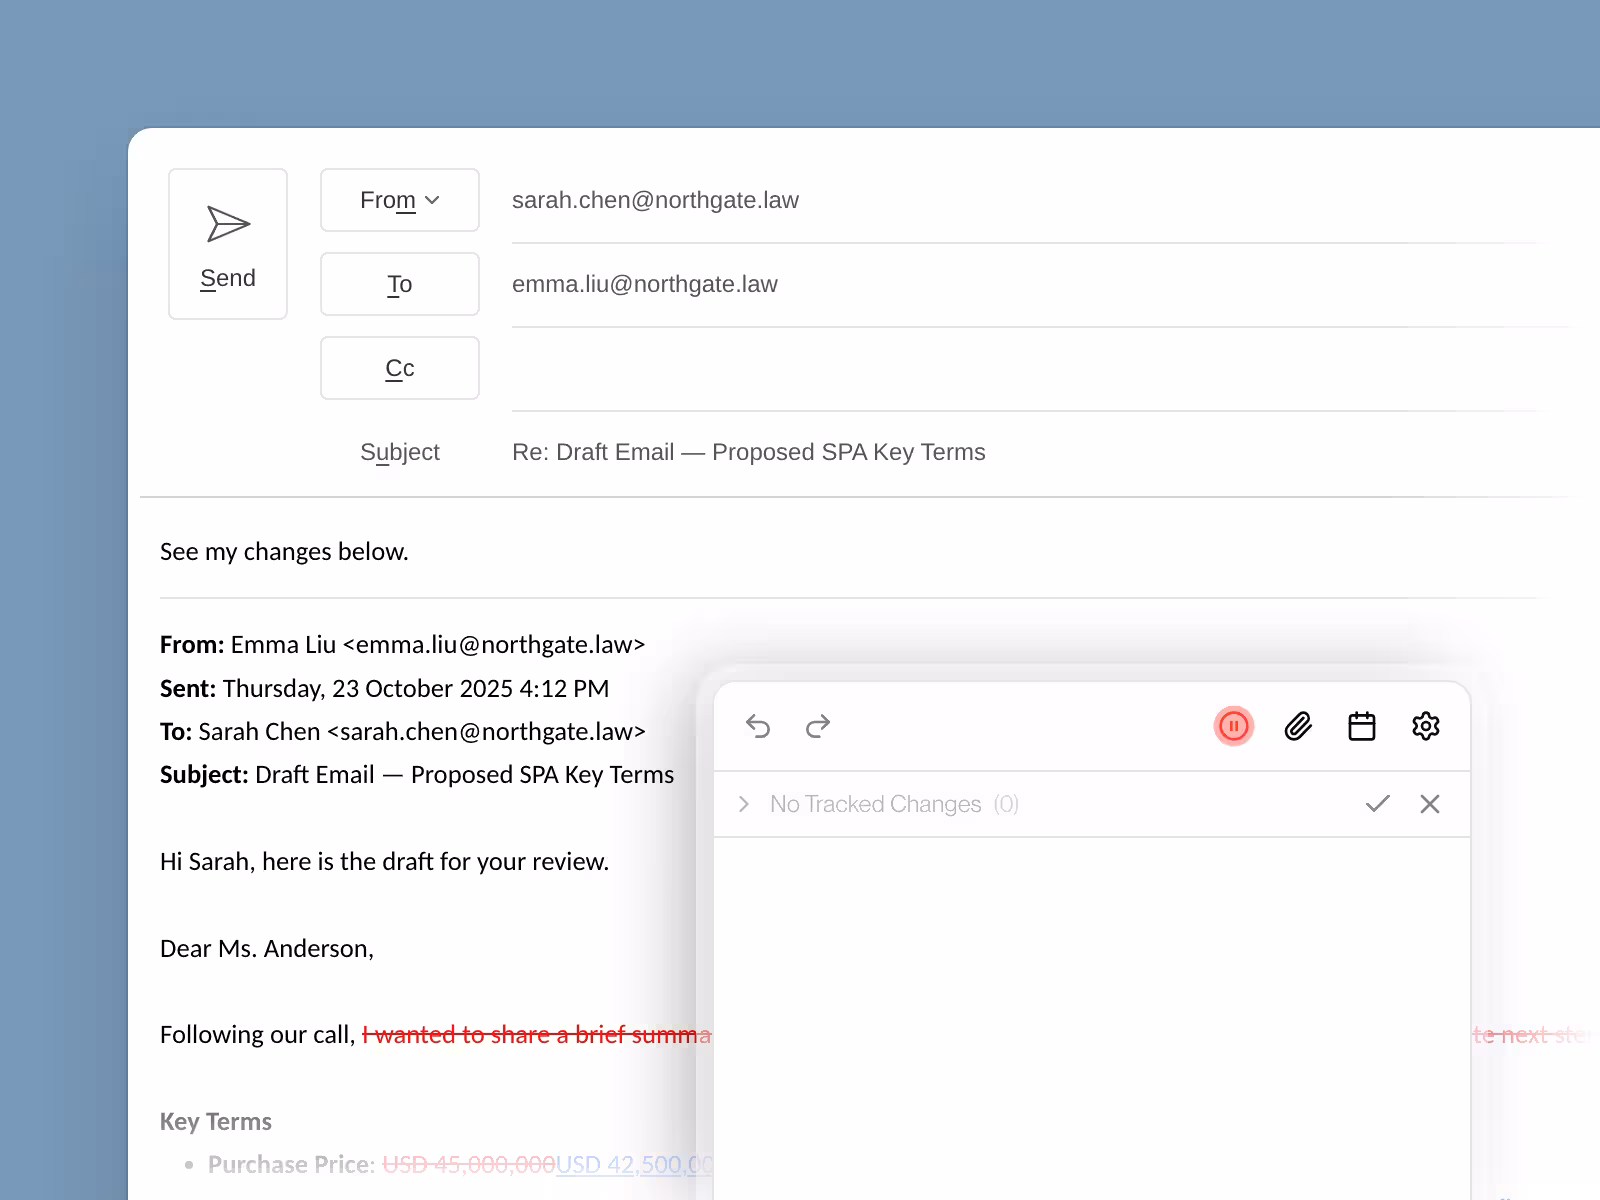Click the struck-through USD 45,000,000 price
1600x1200 pixels.
point(469,1165)
